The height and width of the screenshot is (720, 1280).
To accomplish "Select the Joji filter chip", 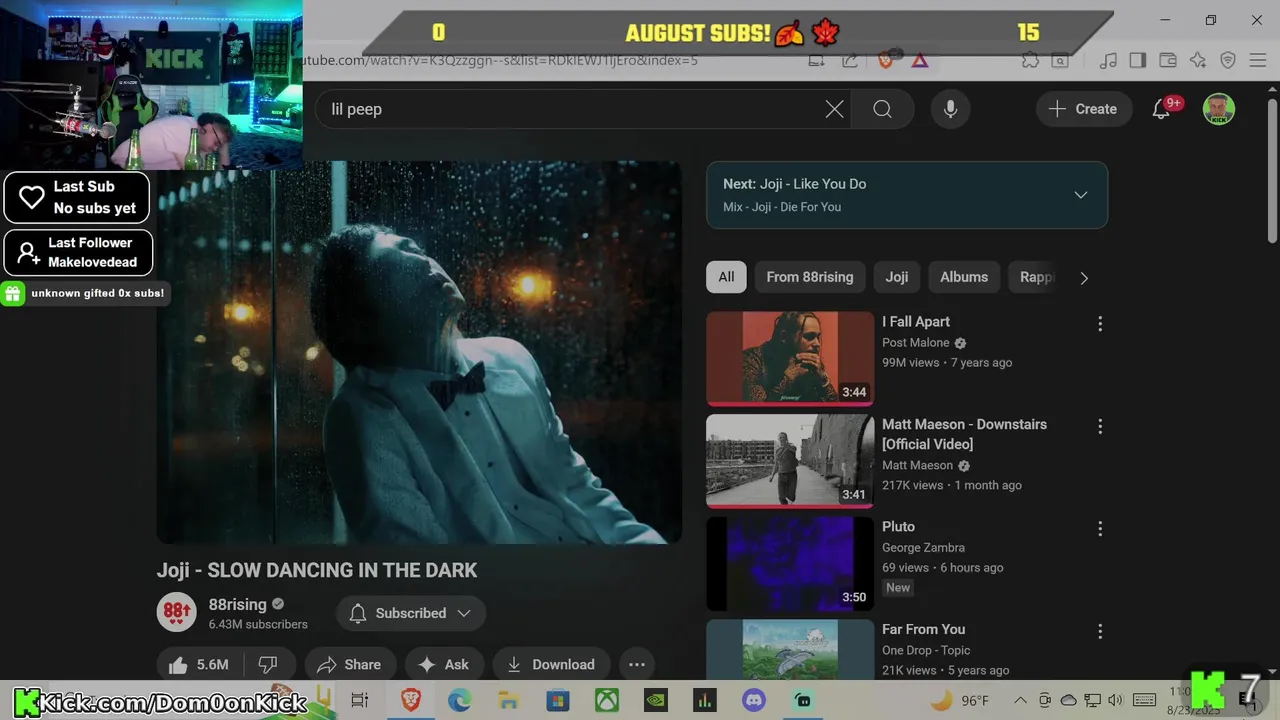I will (x=897, y=277).
